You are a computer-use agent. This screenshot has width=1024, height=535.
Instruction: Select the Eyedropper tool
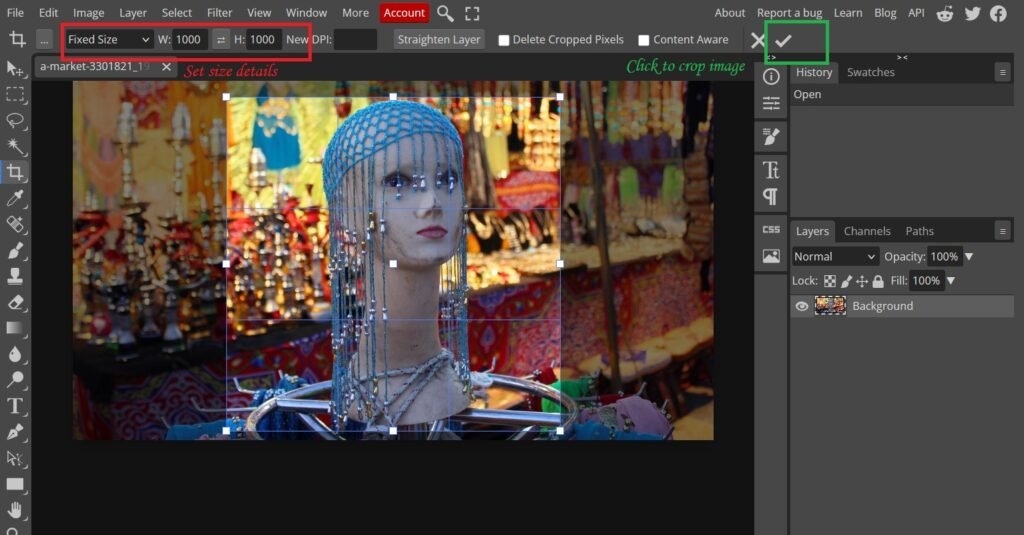(15, 198)
